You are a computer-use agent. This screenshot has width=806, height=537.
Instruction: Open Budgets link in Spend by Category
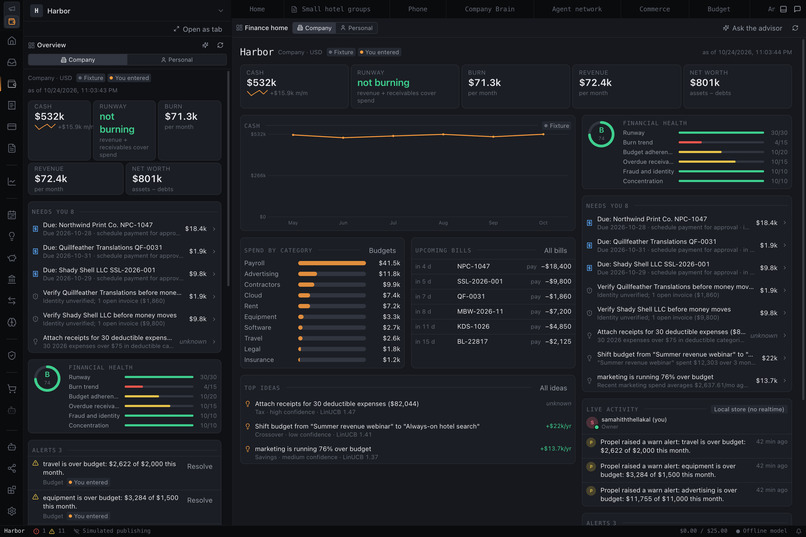click(382, 251)
